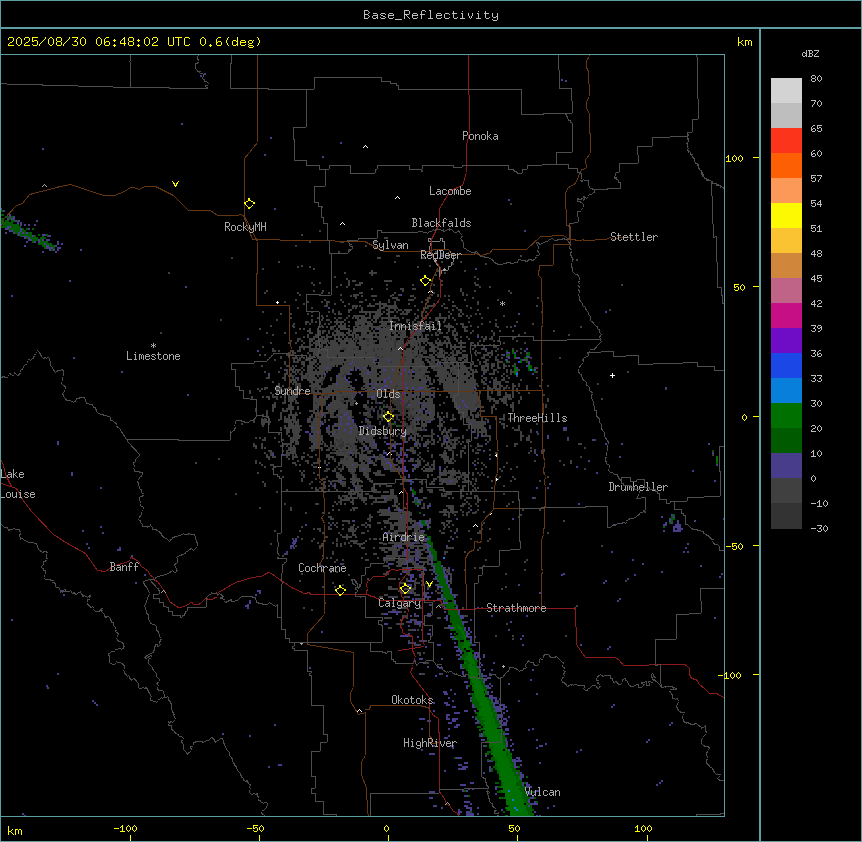The image size is (862, 842).
Task: Select the pink 45–42 dBZ swatch
Action: point(786,291)
